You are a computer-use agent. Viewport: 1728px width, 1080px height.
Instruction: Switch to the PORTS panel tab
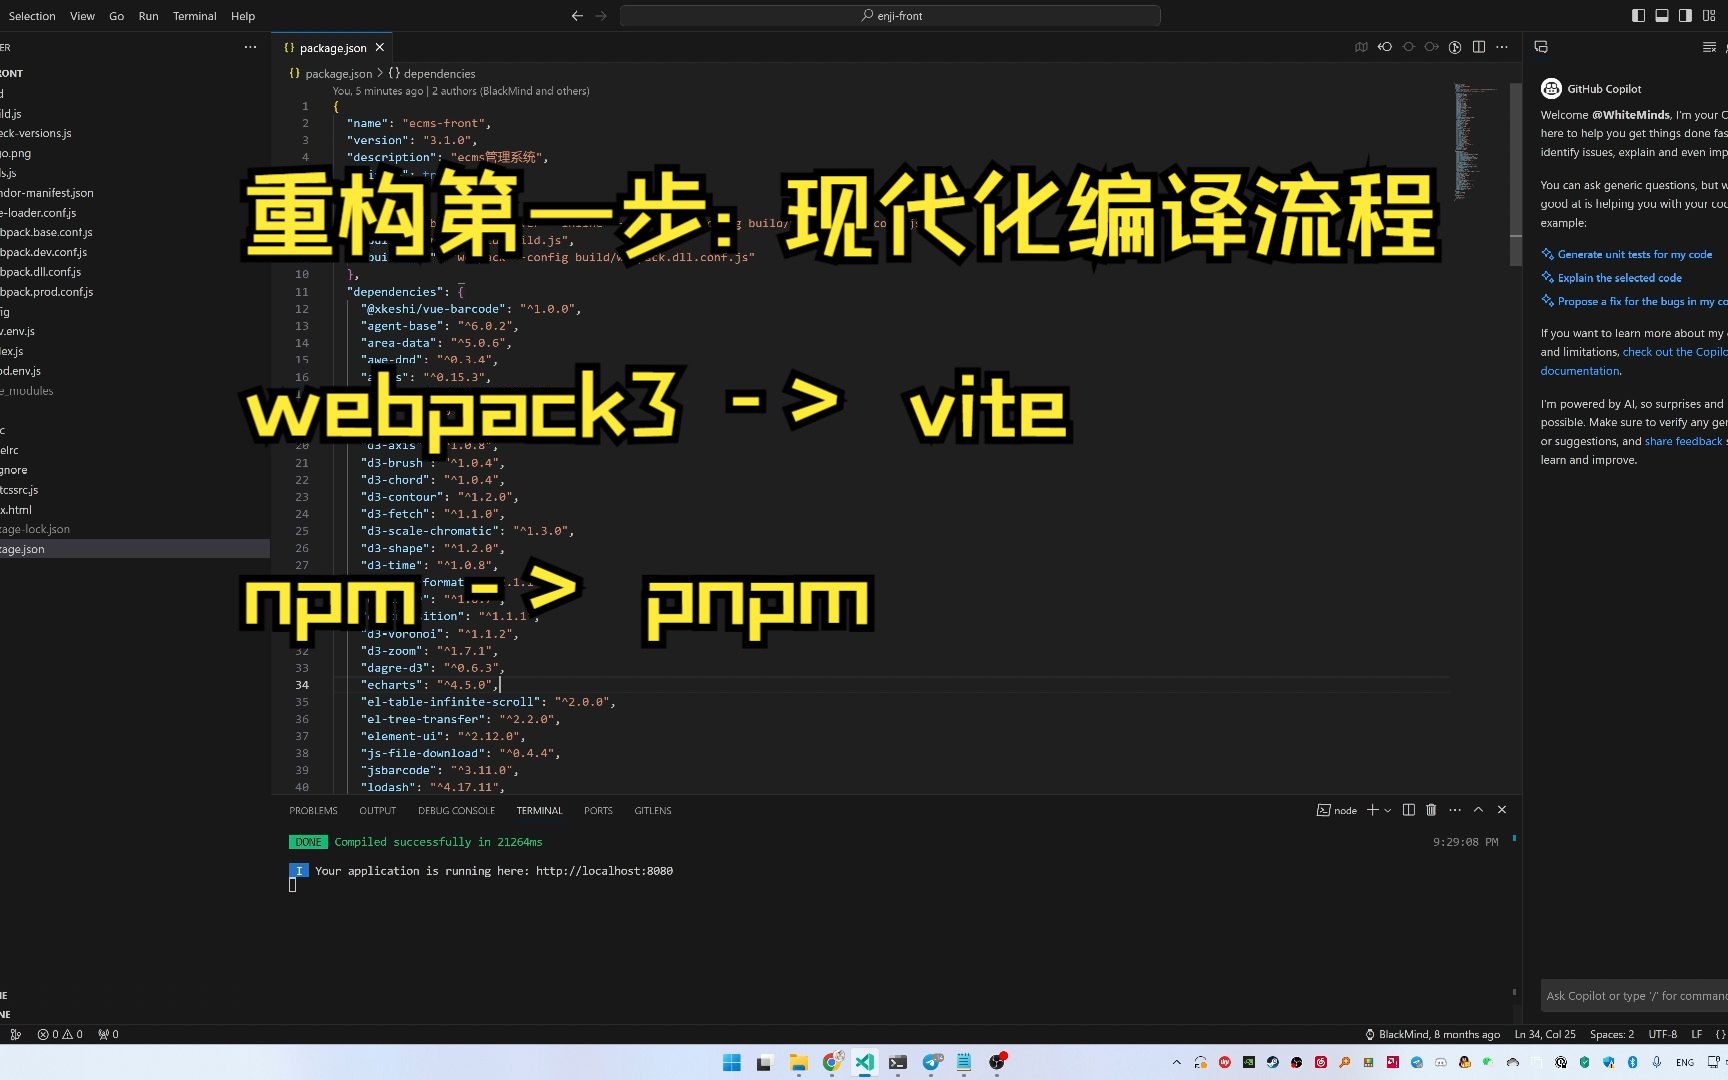click(x=598, y=811)
